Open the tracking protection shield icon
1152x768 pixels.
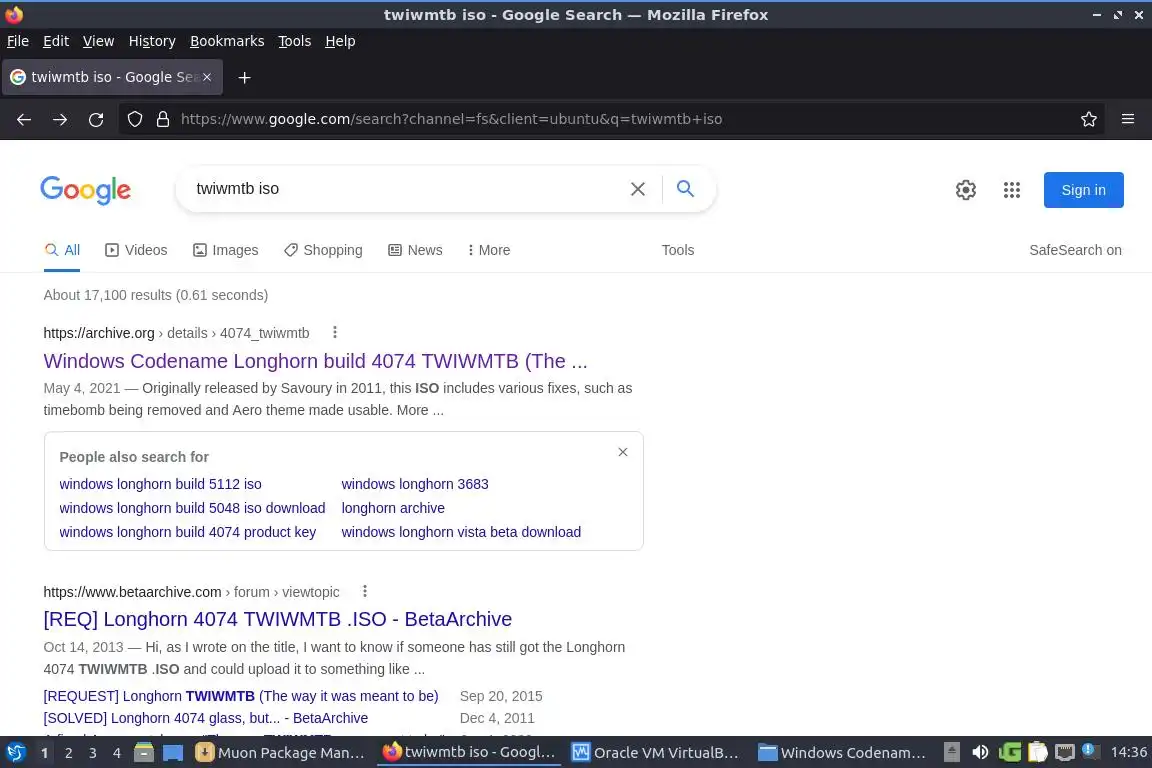(134, 119)
